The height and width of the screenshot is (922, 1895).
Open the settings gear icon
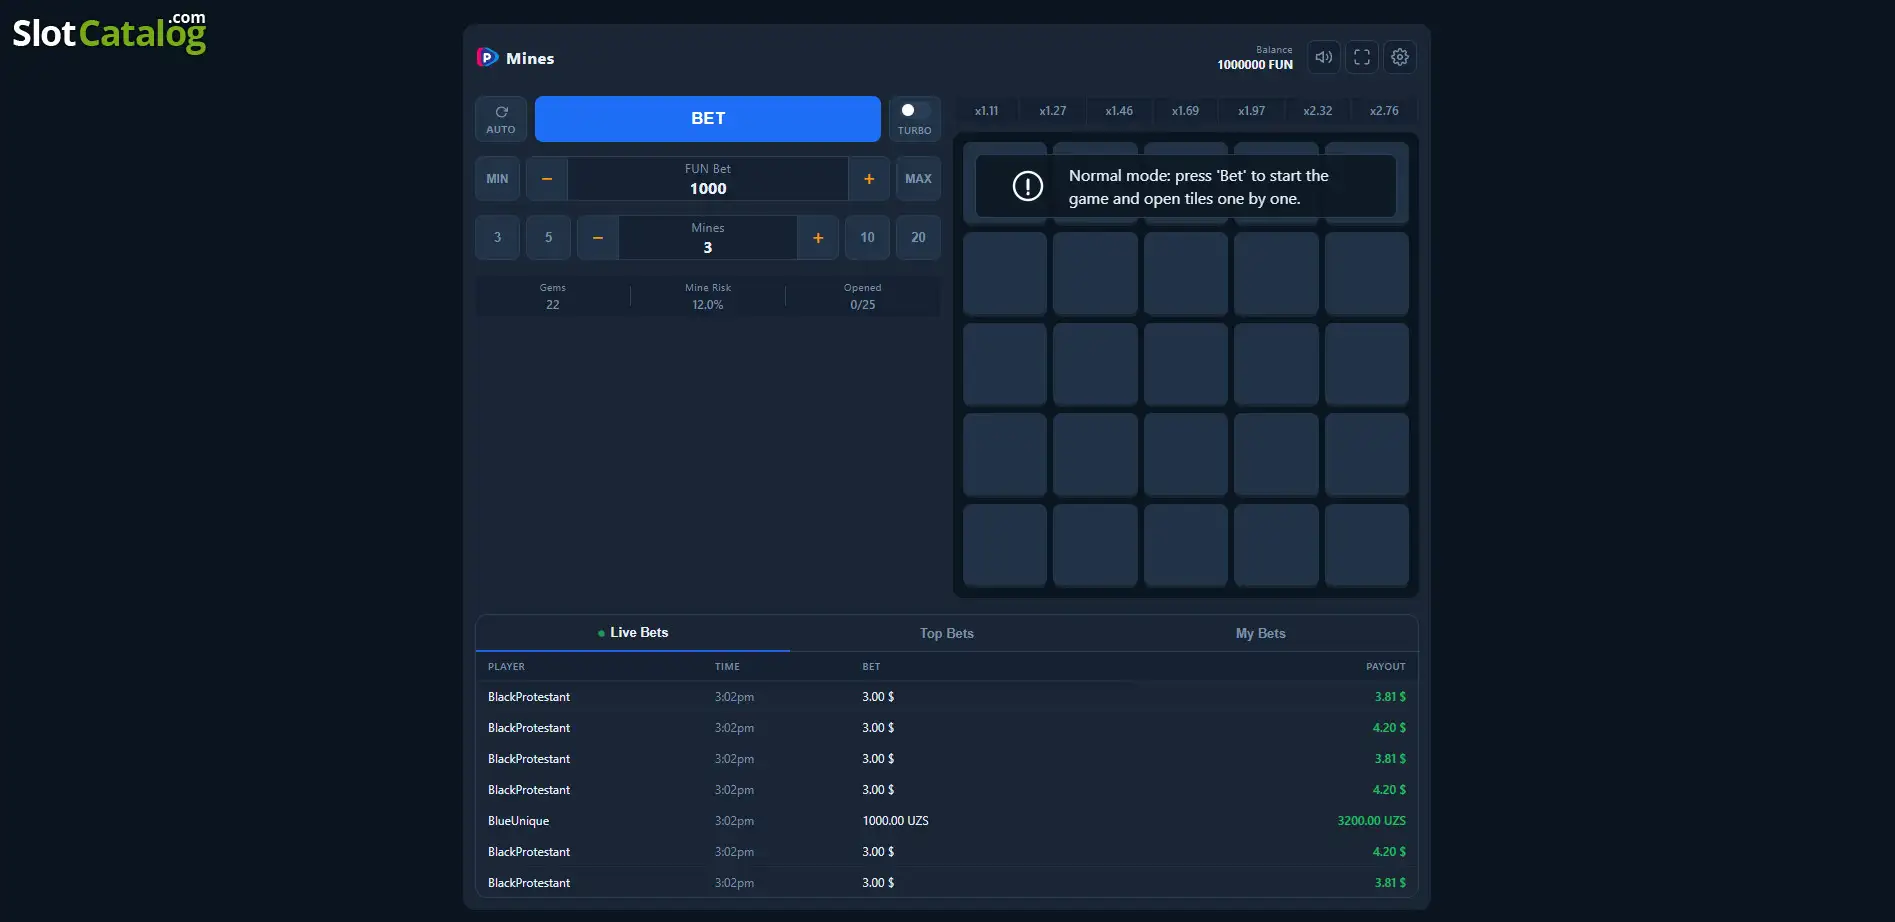pos(1400,57)
